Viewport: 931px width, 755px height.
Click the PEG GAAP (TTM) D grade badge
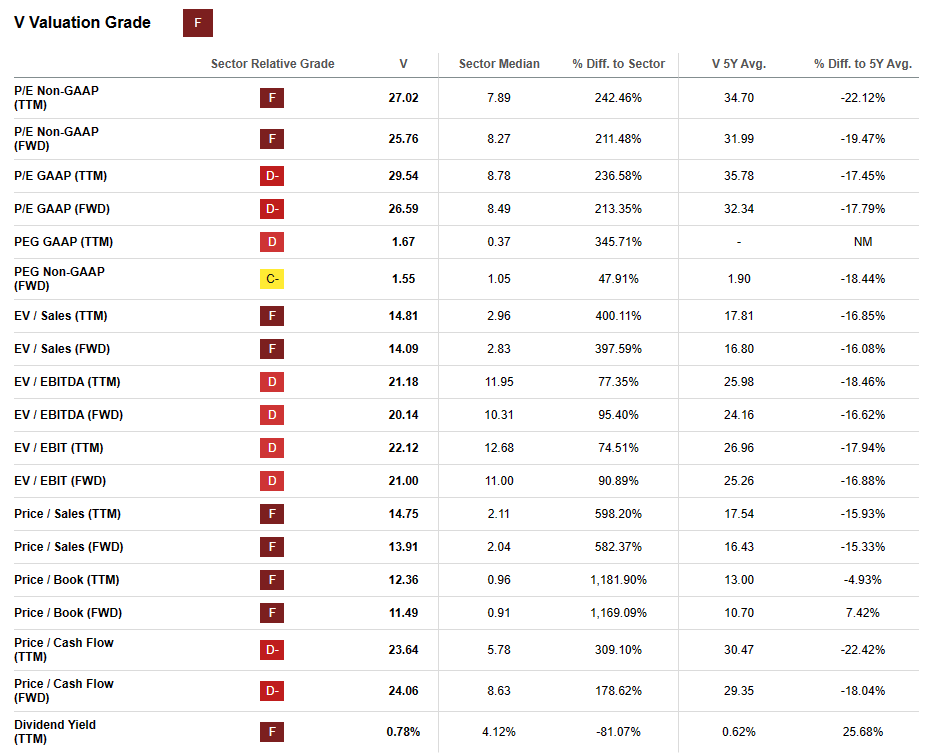pyautogui.click(x=271, y=242)
